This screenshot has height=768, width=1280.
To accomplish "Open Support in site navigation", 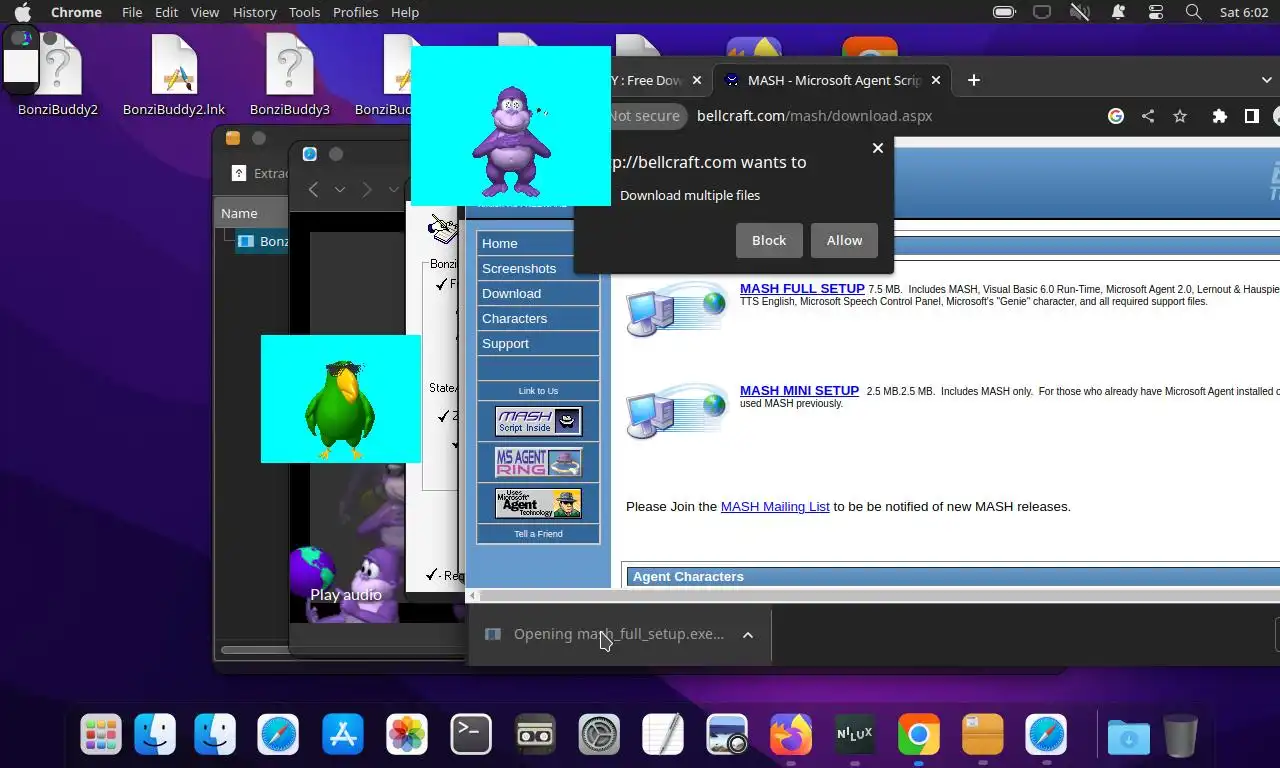I will pos(538,343).
